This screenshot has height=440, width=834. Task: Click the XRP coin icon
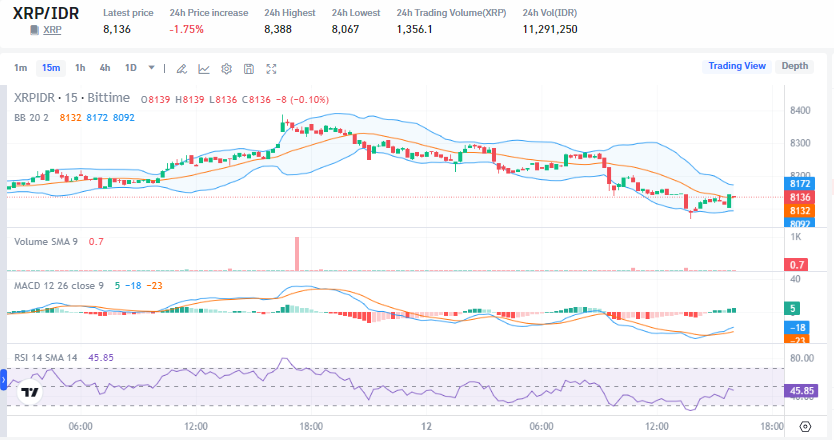pos(35,30)
